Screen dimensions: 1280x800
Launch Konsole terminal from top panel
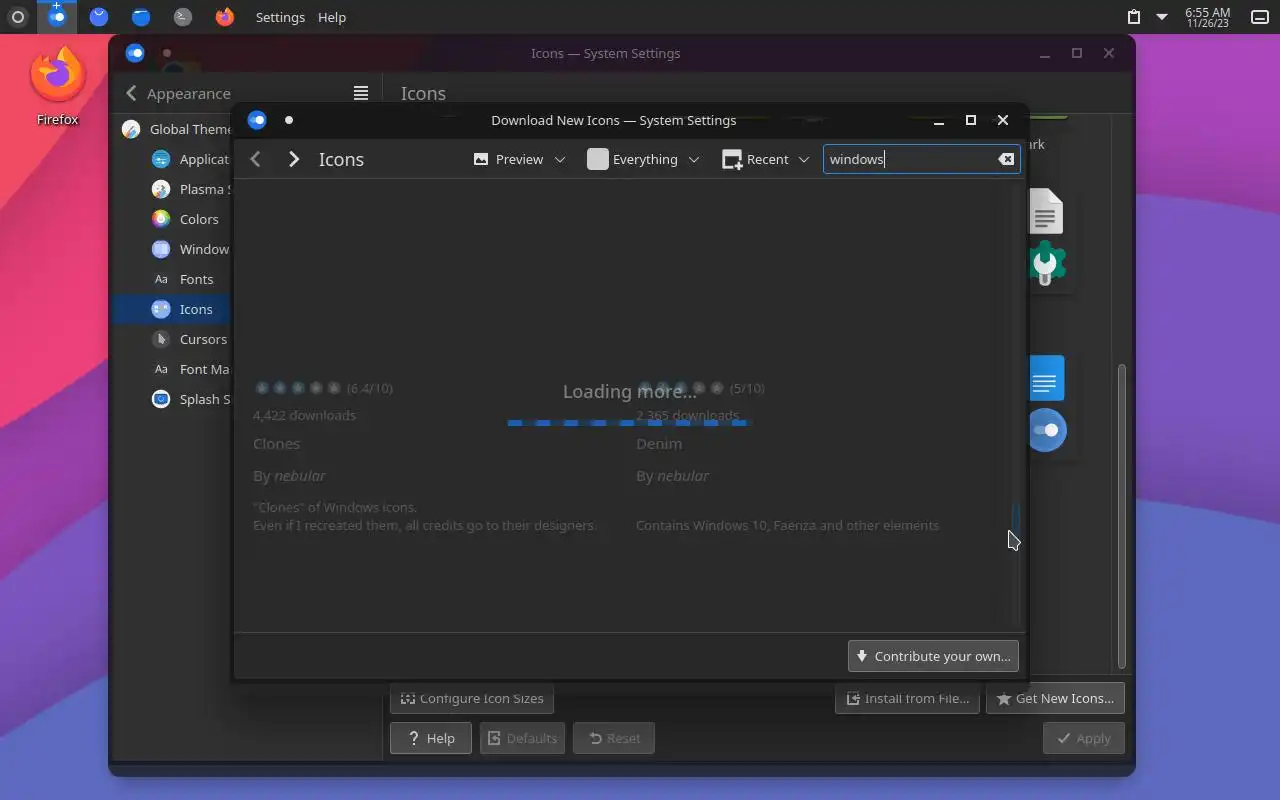pos(182,17)
